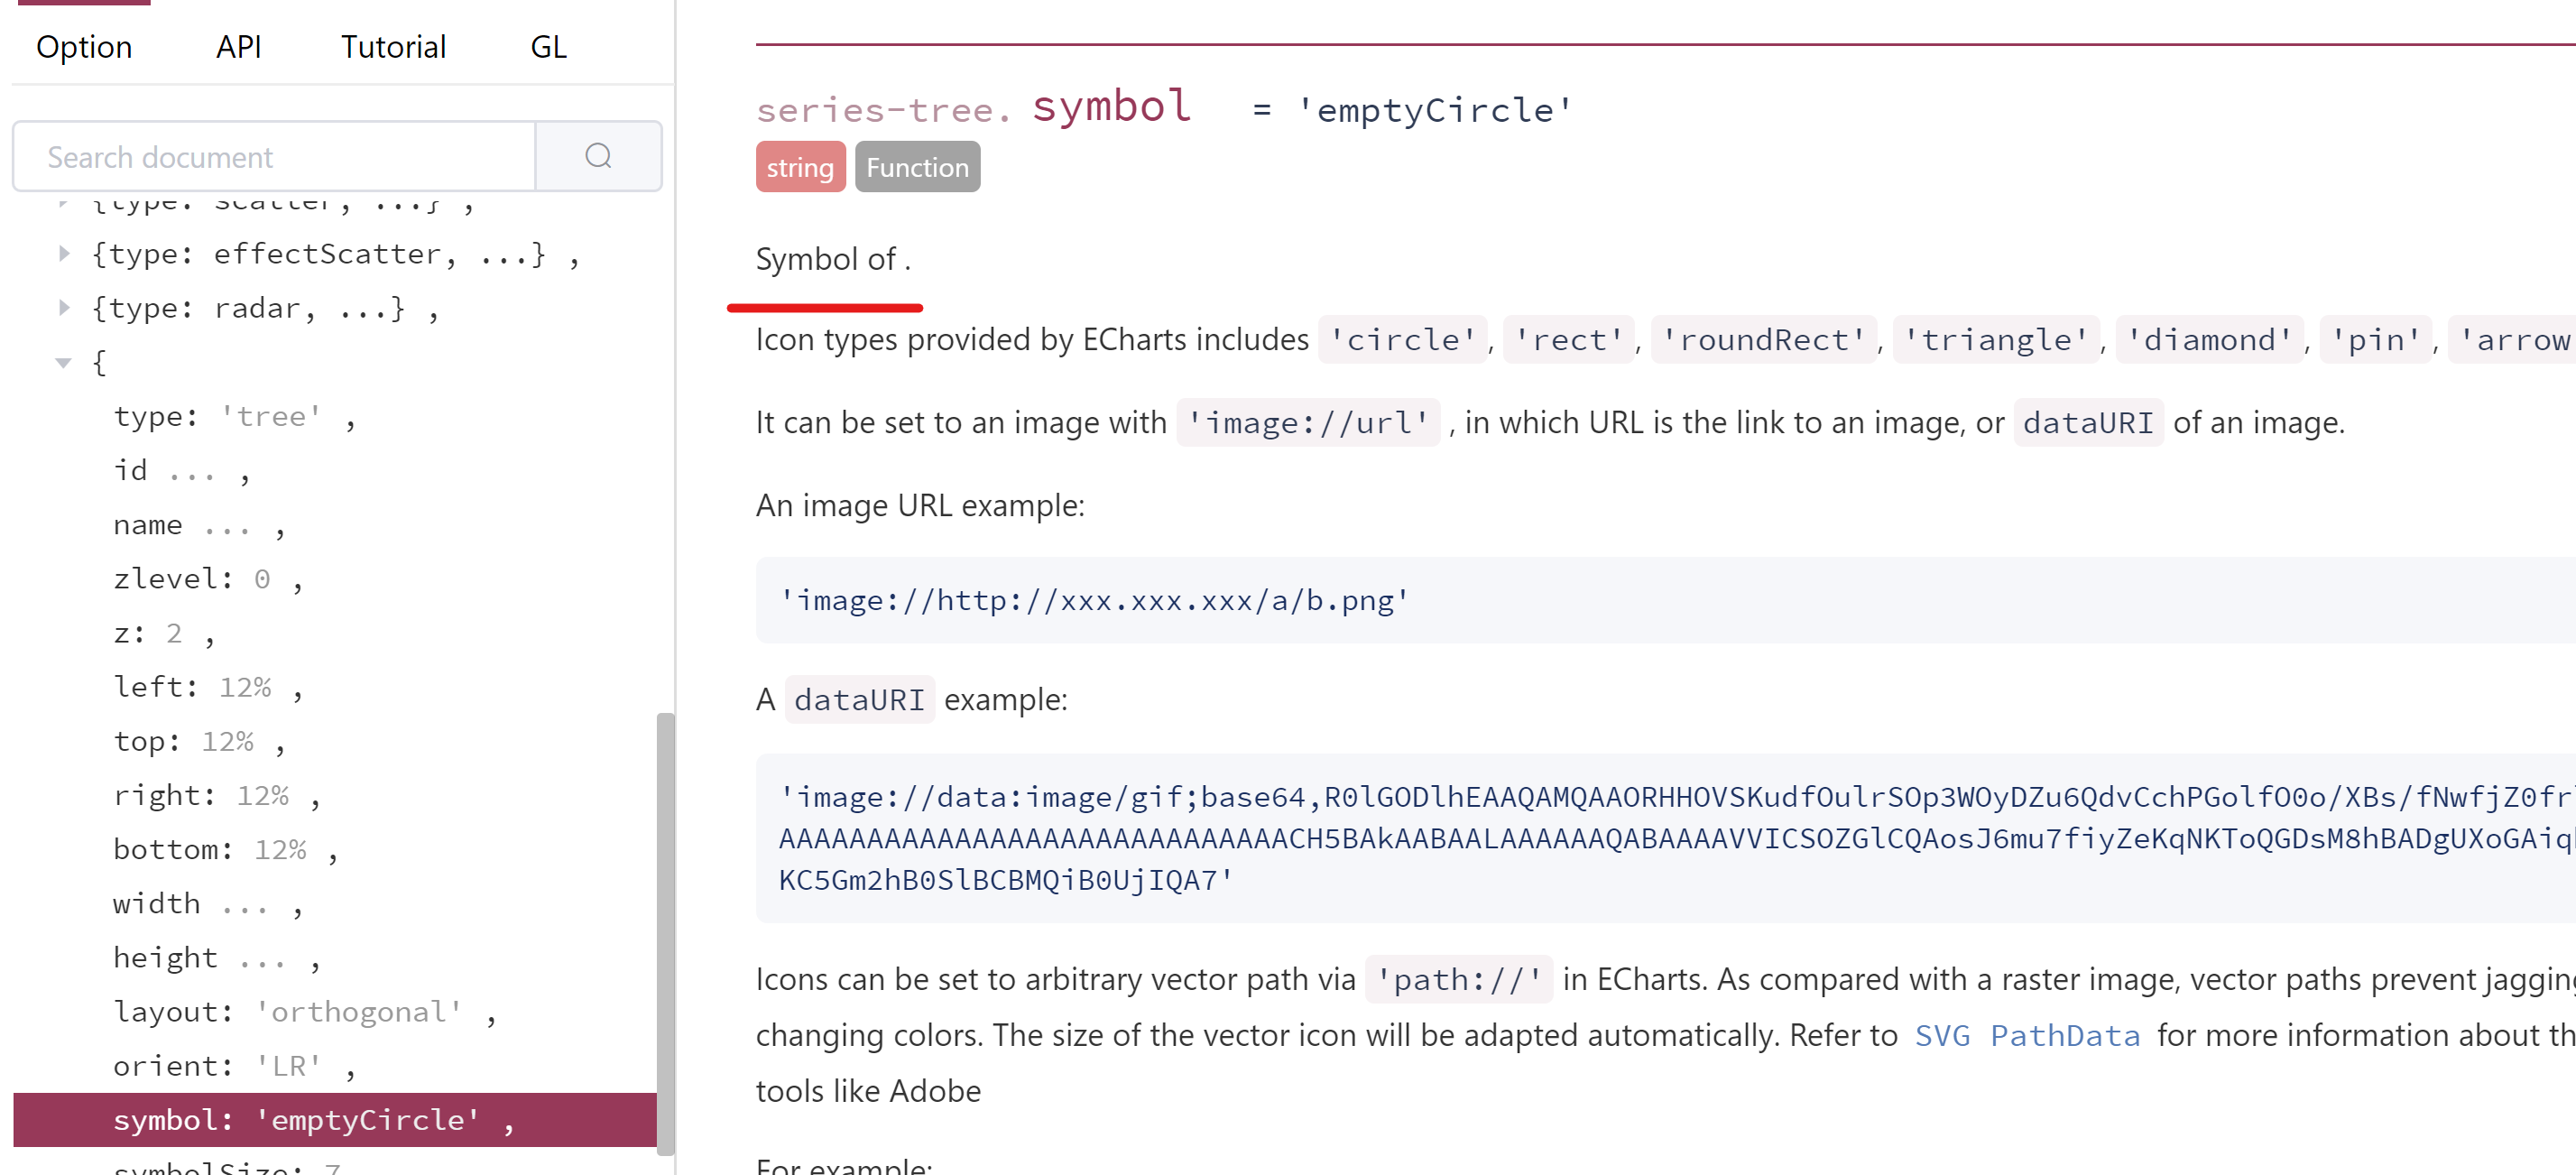The width and height of the screenshot is (2576, 1175).
Task: Select the layout: 'orthogonal' property
Action: click(x=288, y=1011)
